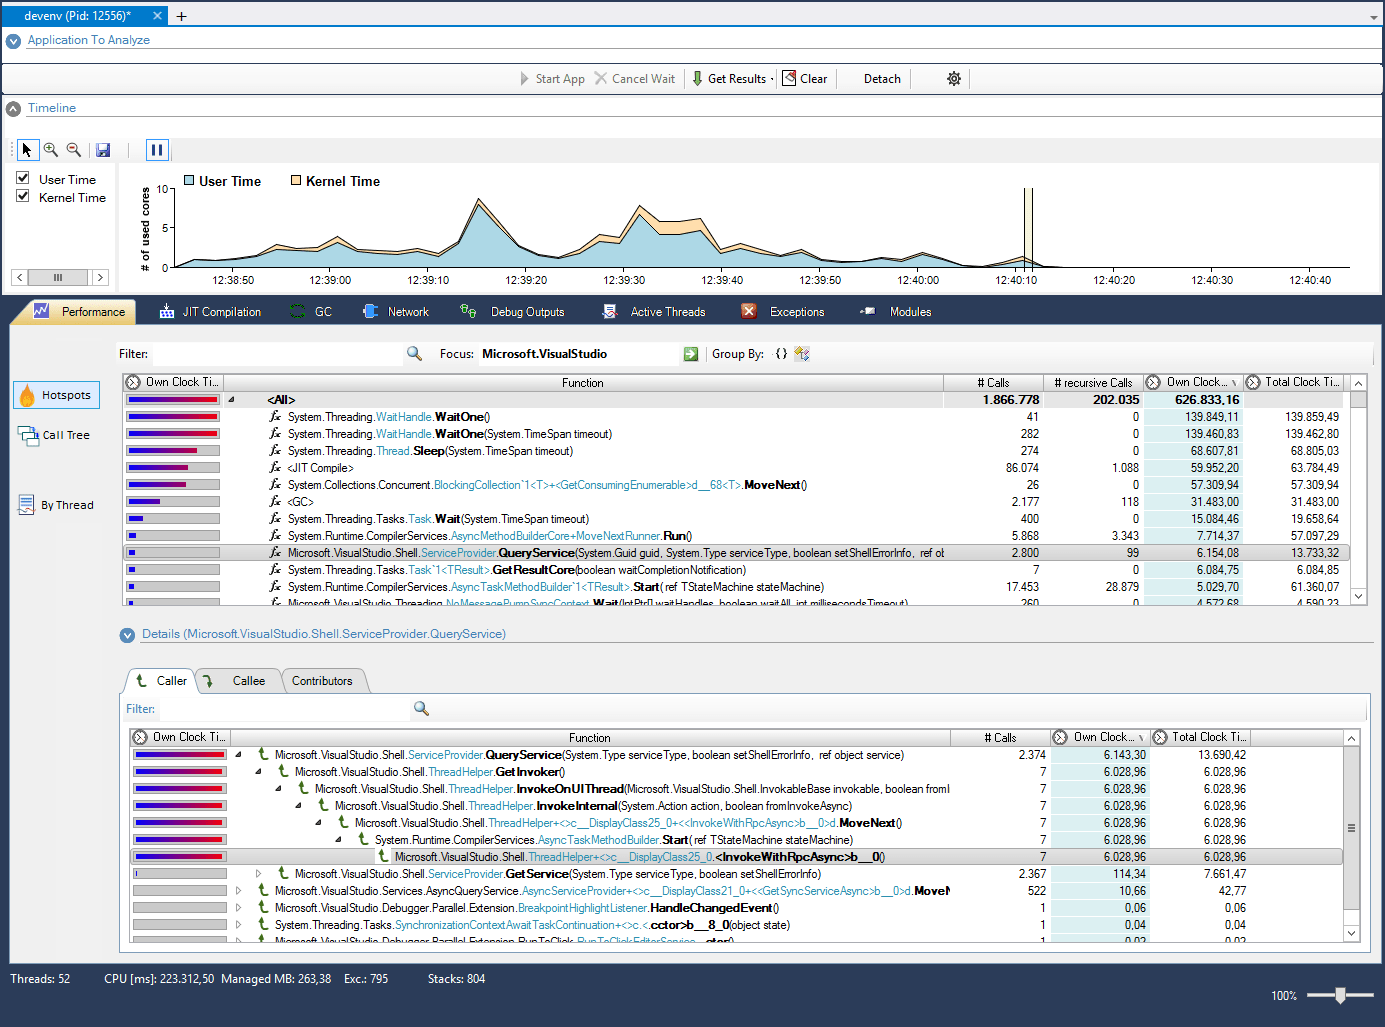Zoom in on the timeline

pyautogui.click(x=51, y=150)
